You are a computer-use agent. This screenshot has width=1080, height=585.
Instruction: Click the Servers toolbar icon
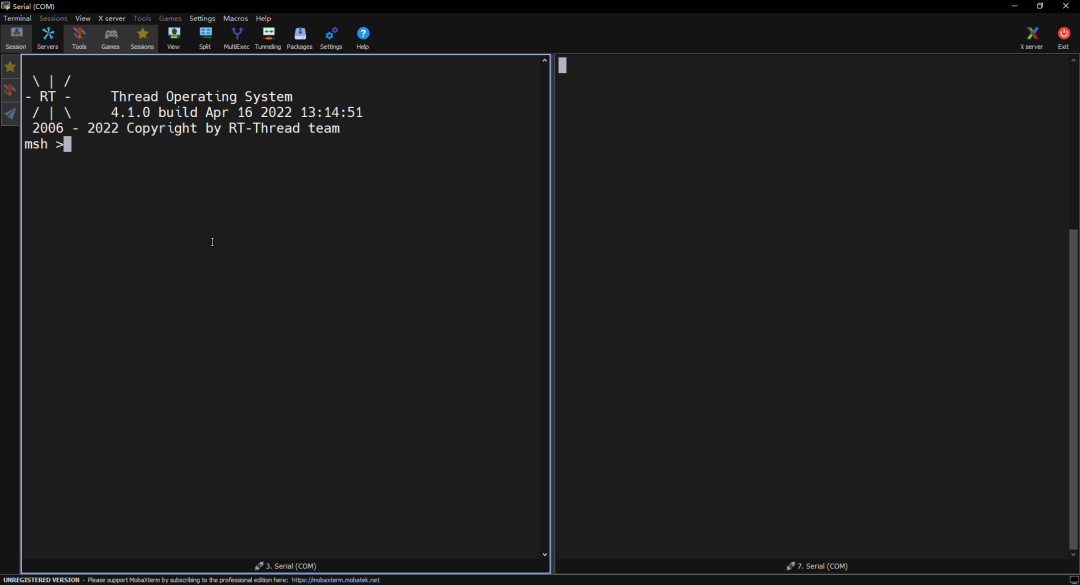coord(48,39)
